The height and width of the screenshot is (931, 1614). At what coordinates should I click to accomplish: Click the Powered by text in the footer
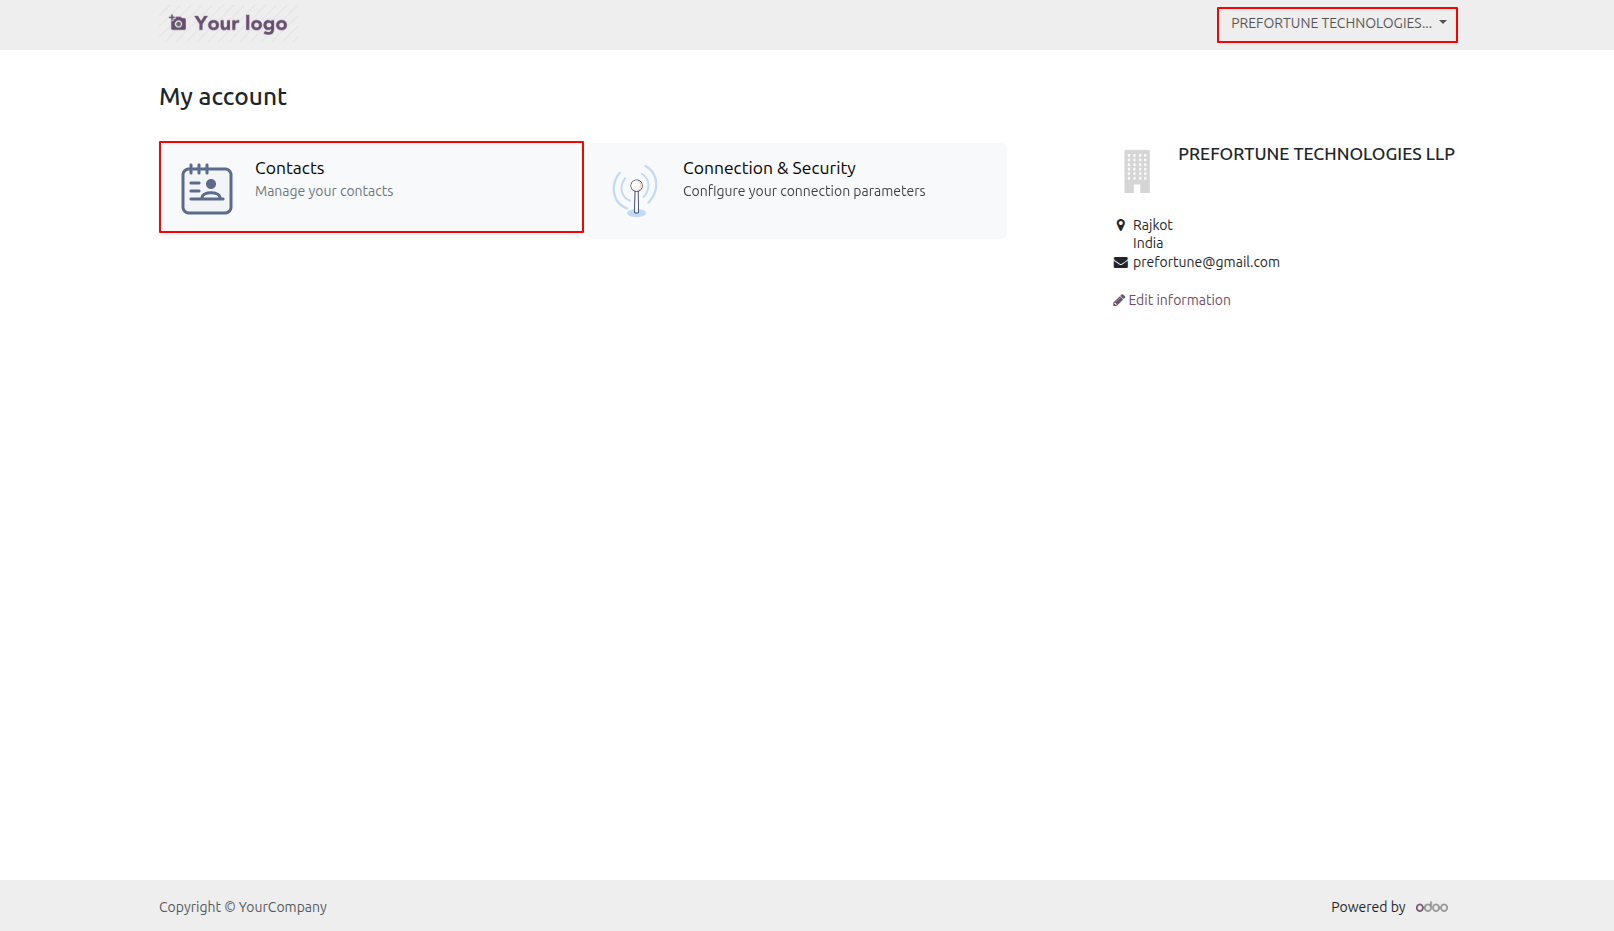pos(1368,907)
